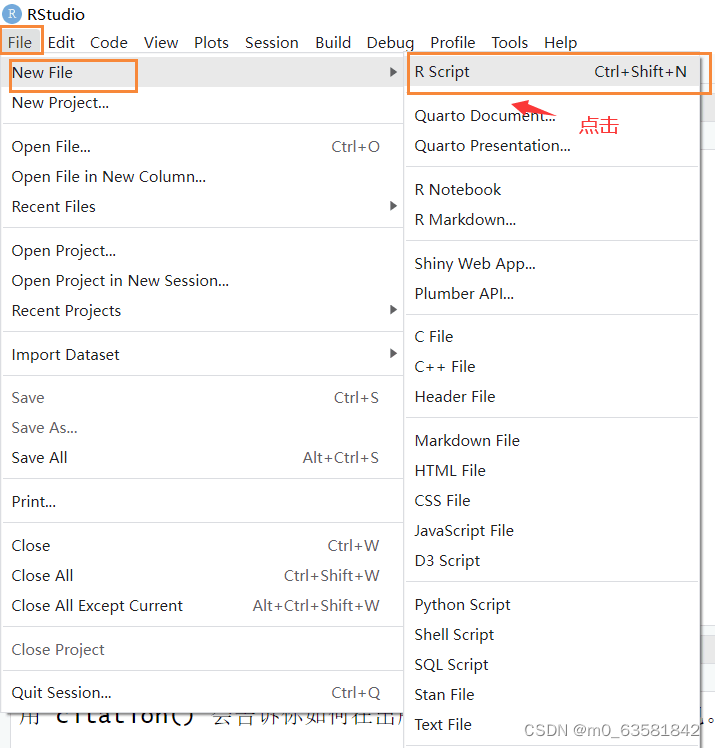Open the File menu
This screenshot has height=748, width=715.
[x=20, y=42]
